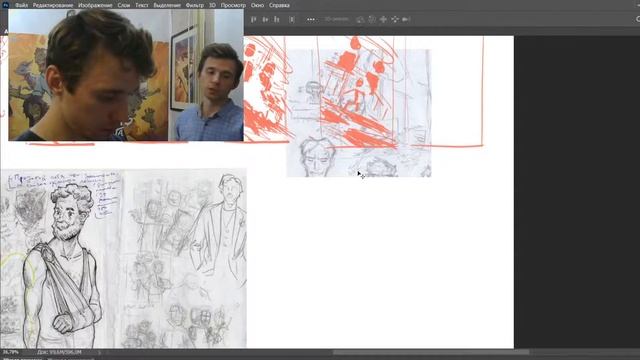Open the Изображение menu
This screenshot has height=360, width=640.
(95, 5)
